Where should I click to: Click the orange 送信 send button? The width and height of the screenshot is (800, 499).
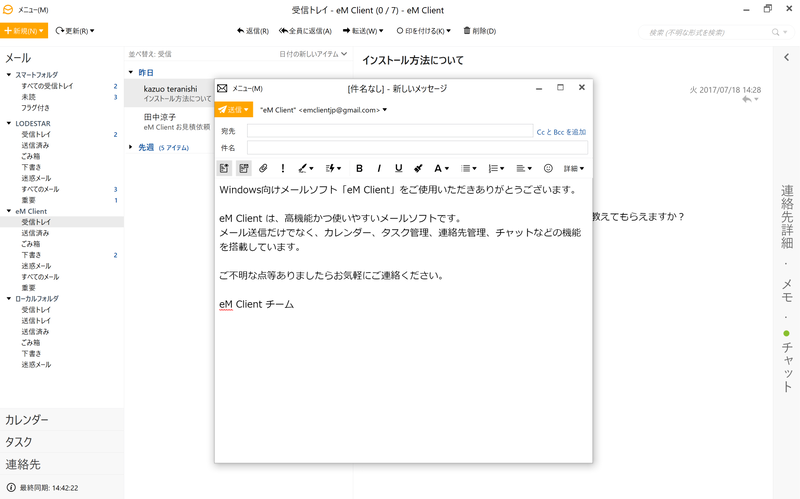pyautogui.click(x=234, y=110)
